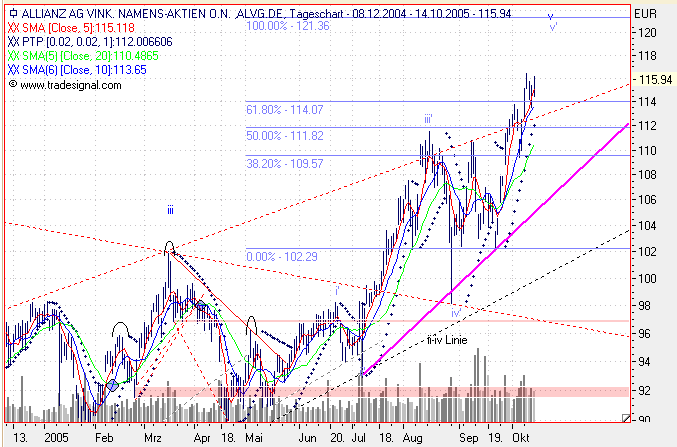Open the www.tradesignal.com link
Image resolution: width=677 pixels, height=447 pixels.
coord(71,85)
